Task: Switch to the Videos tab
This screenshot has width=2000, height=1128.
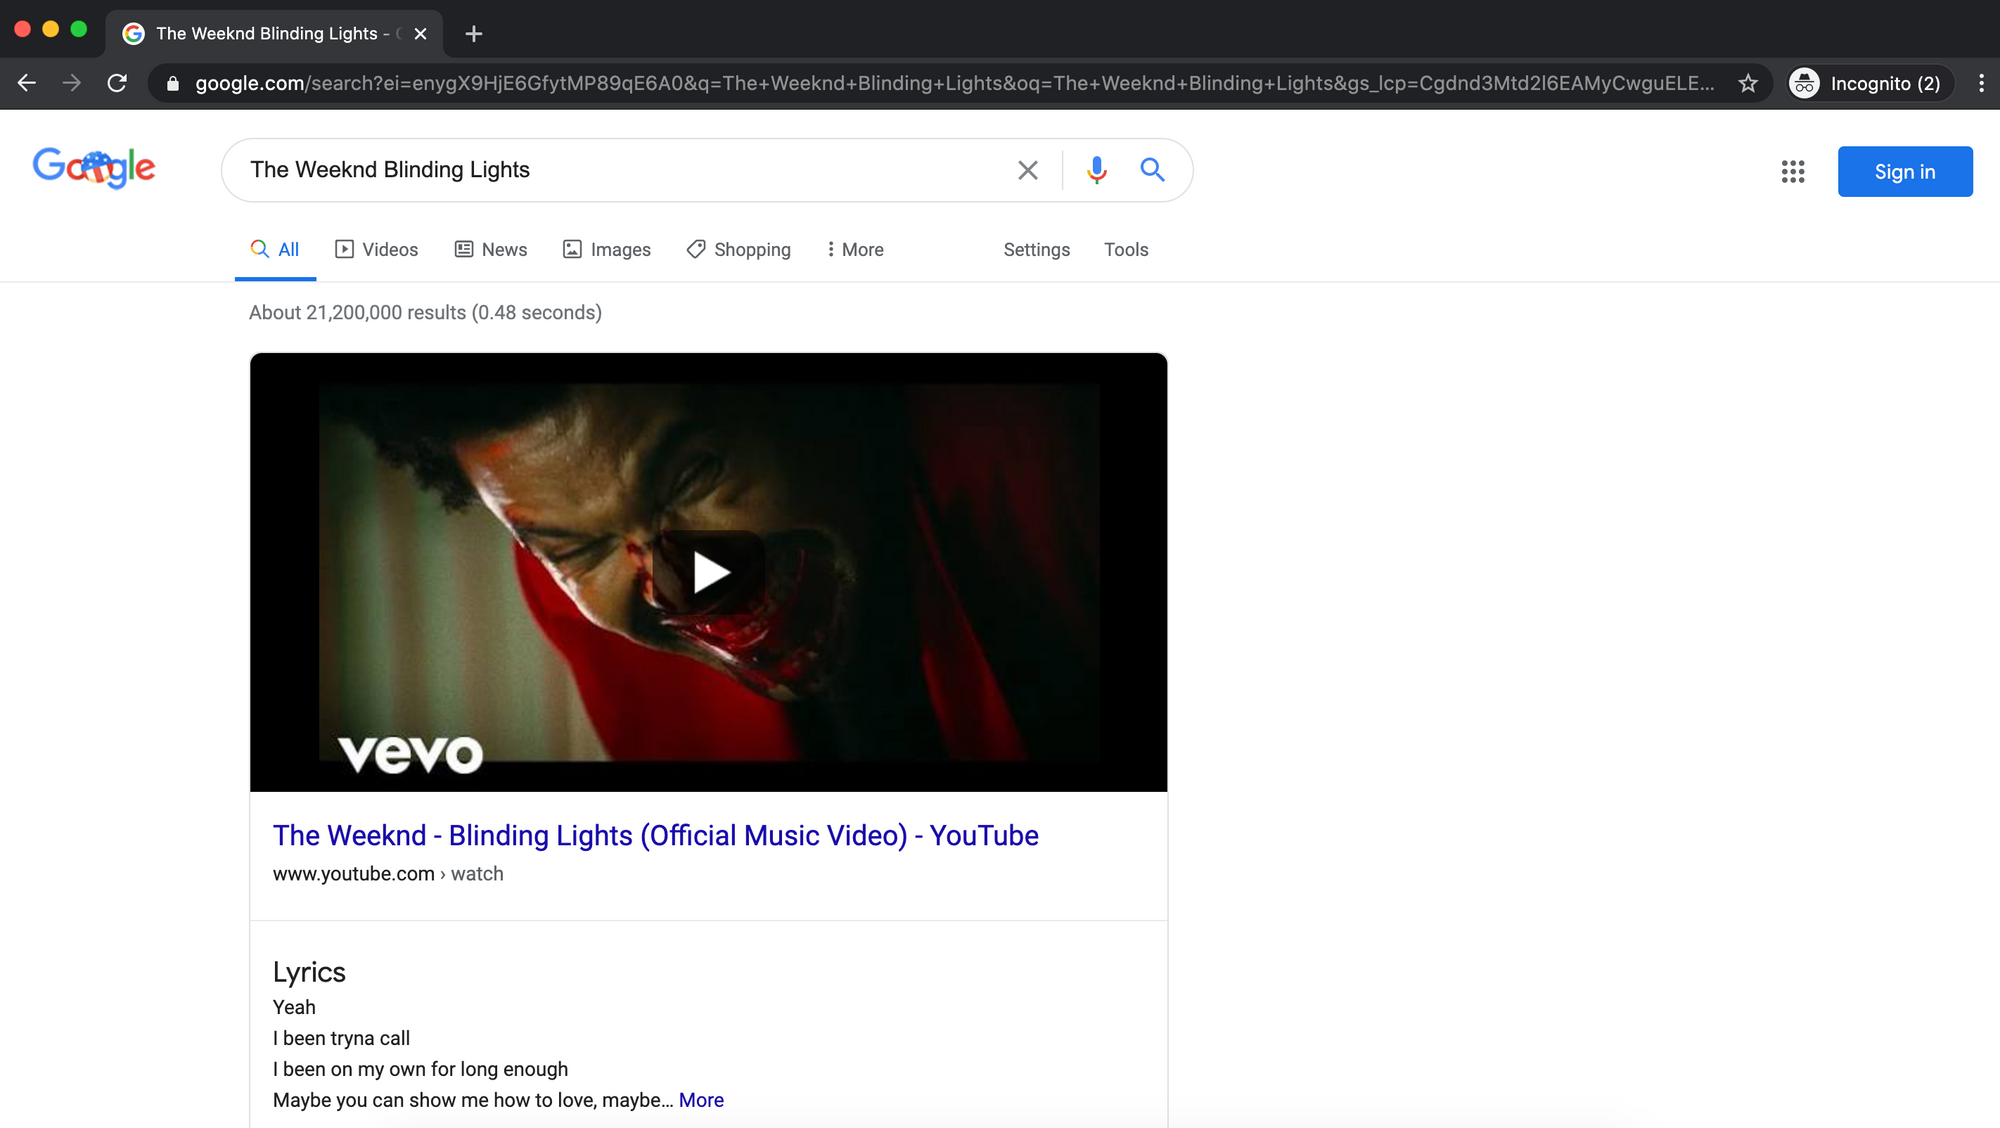Action: pyautogui.click(x=377, y=250)
